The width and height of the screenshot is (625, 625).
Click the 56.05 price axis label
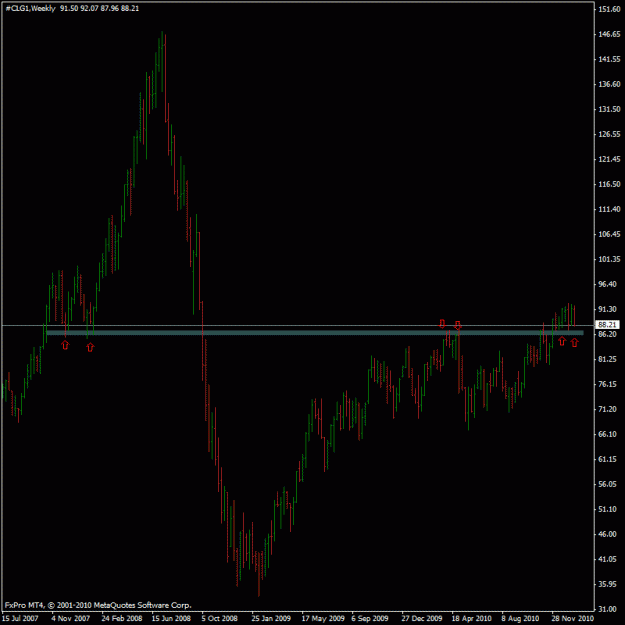coord(607,484)
